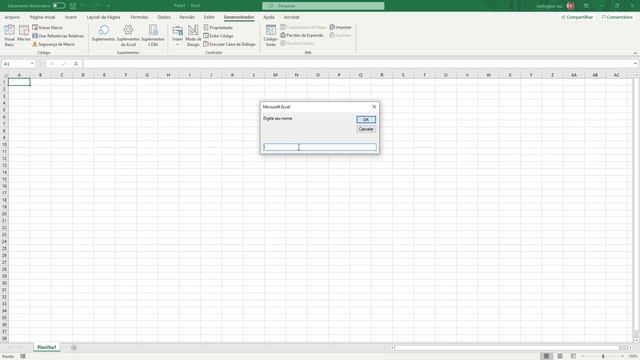
Task: Click the name input text field
Action: 320,147
